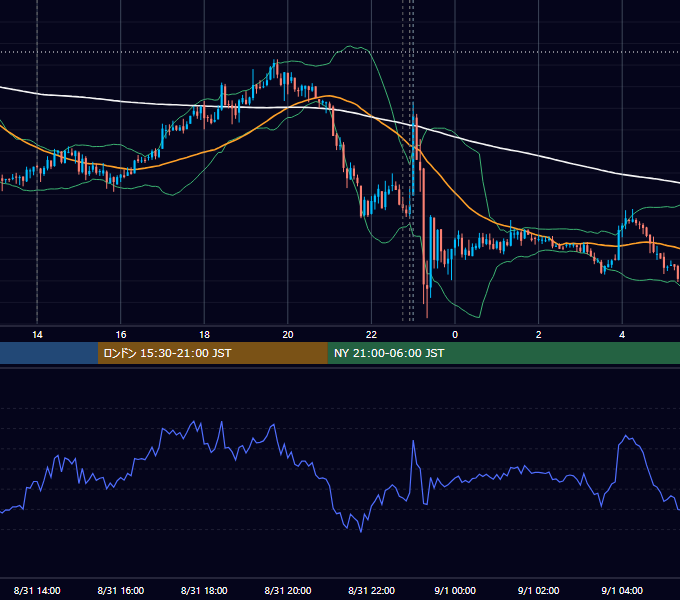Viewport: 680px width, 600px height.
Task: Select the blue session bar before ロンドン
Action: (x=49, y=353)
